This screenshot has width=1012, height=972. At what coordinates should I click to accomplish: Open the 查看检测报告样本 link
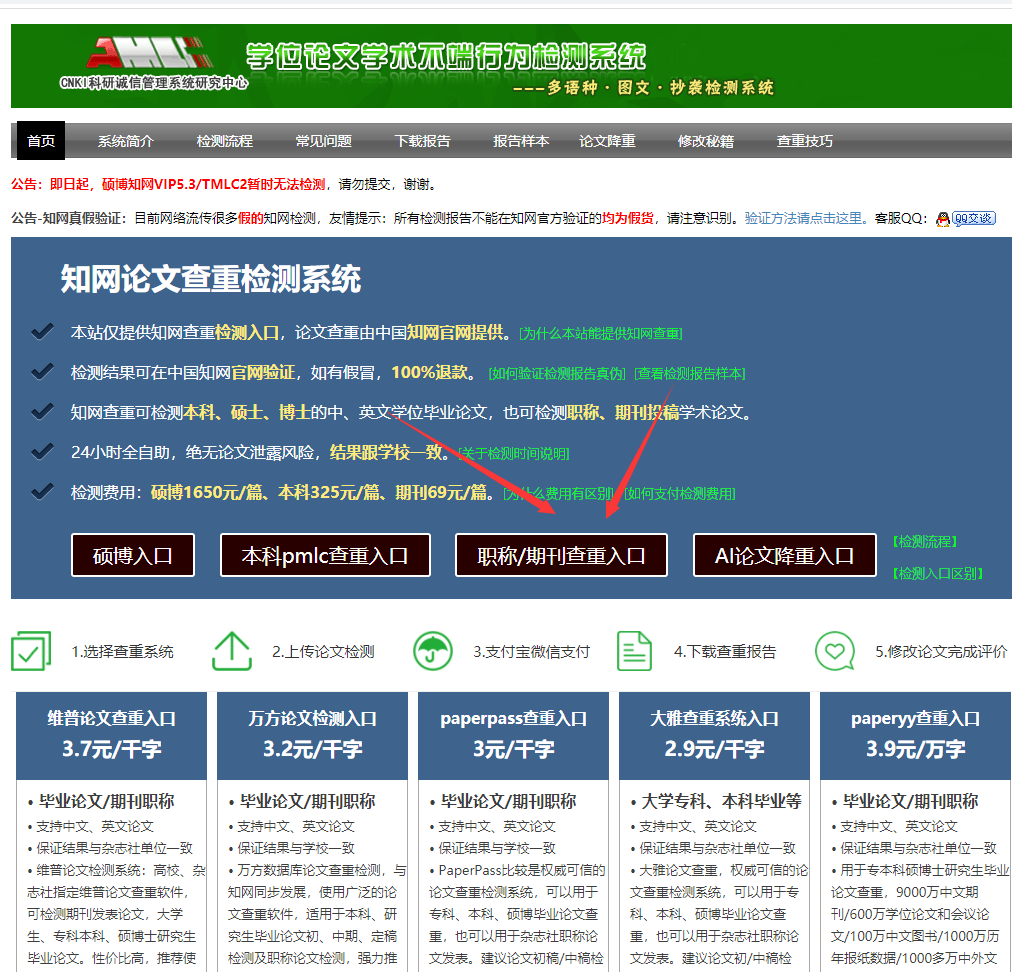point(690,374)
